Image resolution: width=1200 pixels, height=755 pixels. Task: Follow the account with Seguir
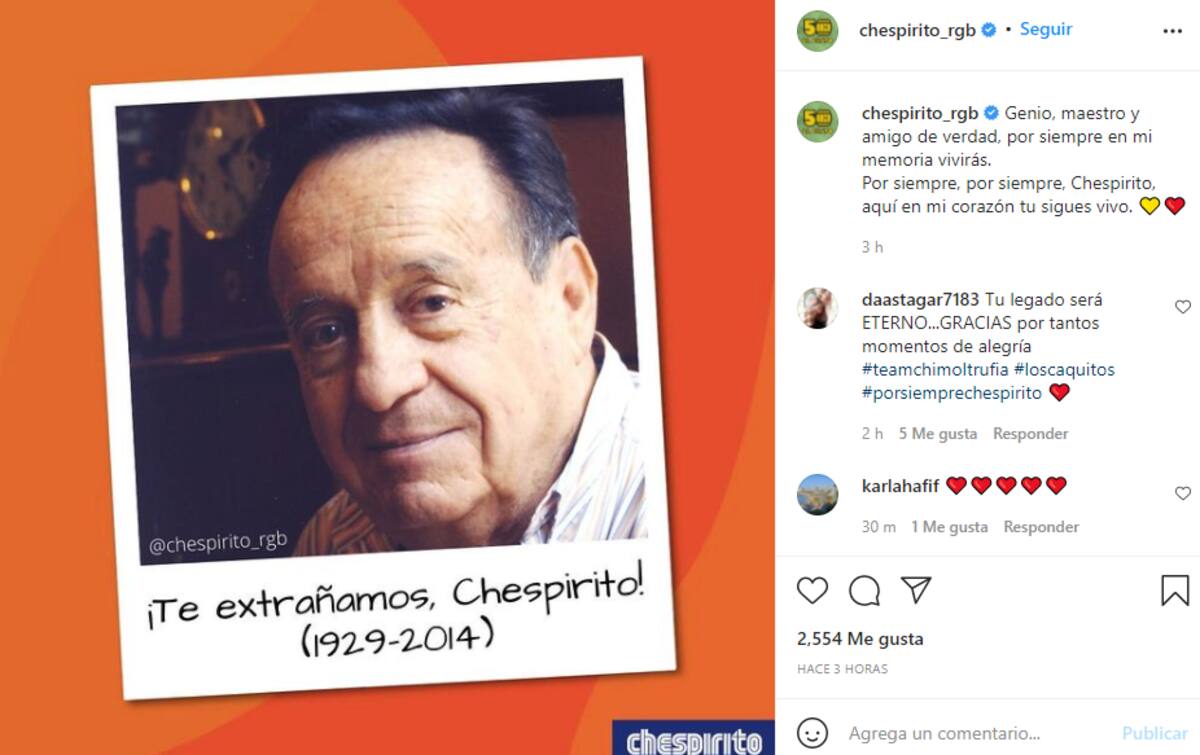[x=1046, y=30]
